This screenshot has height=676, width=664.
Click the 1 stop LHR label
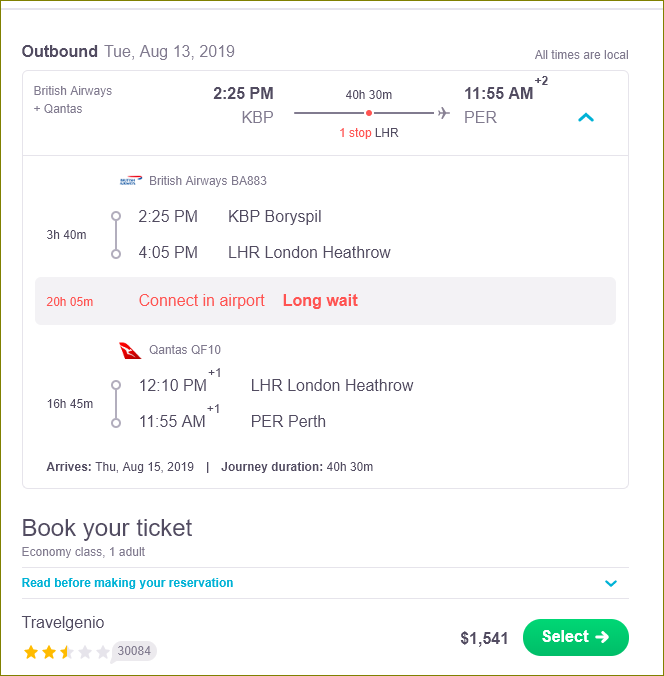369,133
